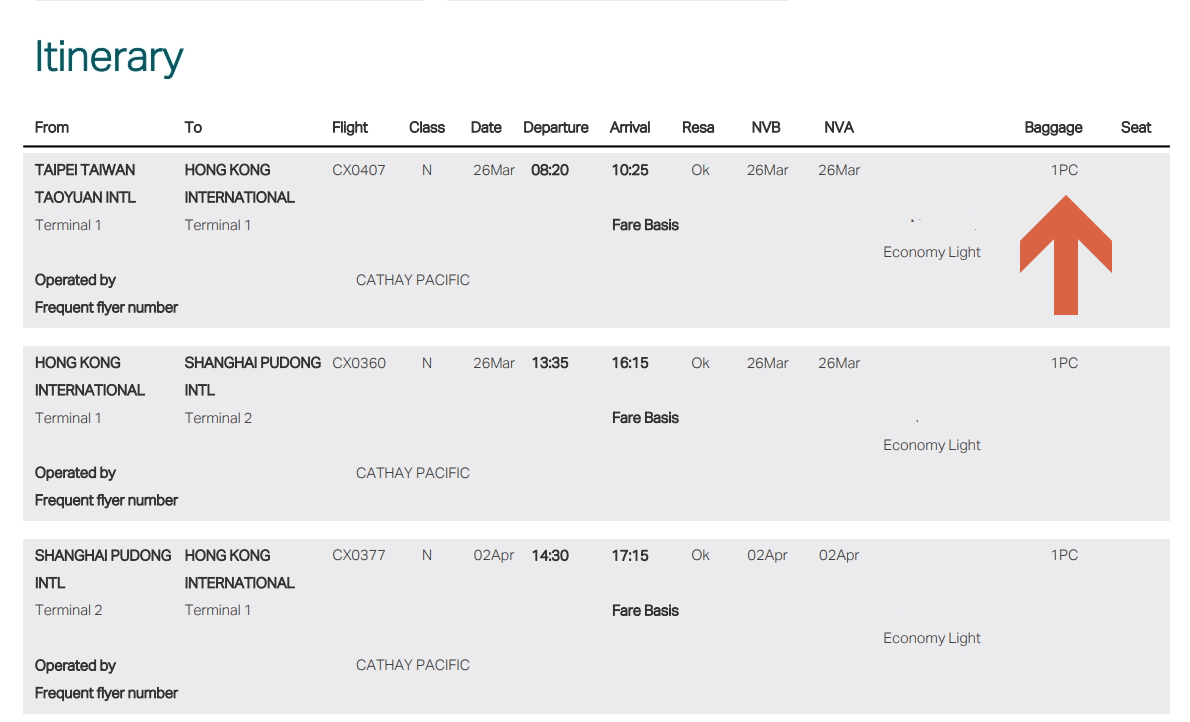Select 1PC baggage allowance for CX0407
This screenshot has height=722, width=1190.
pos(1064,170)
